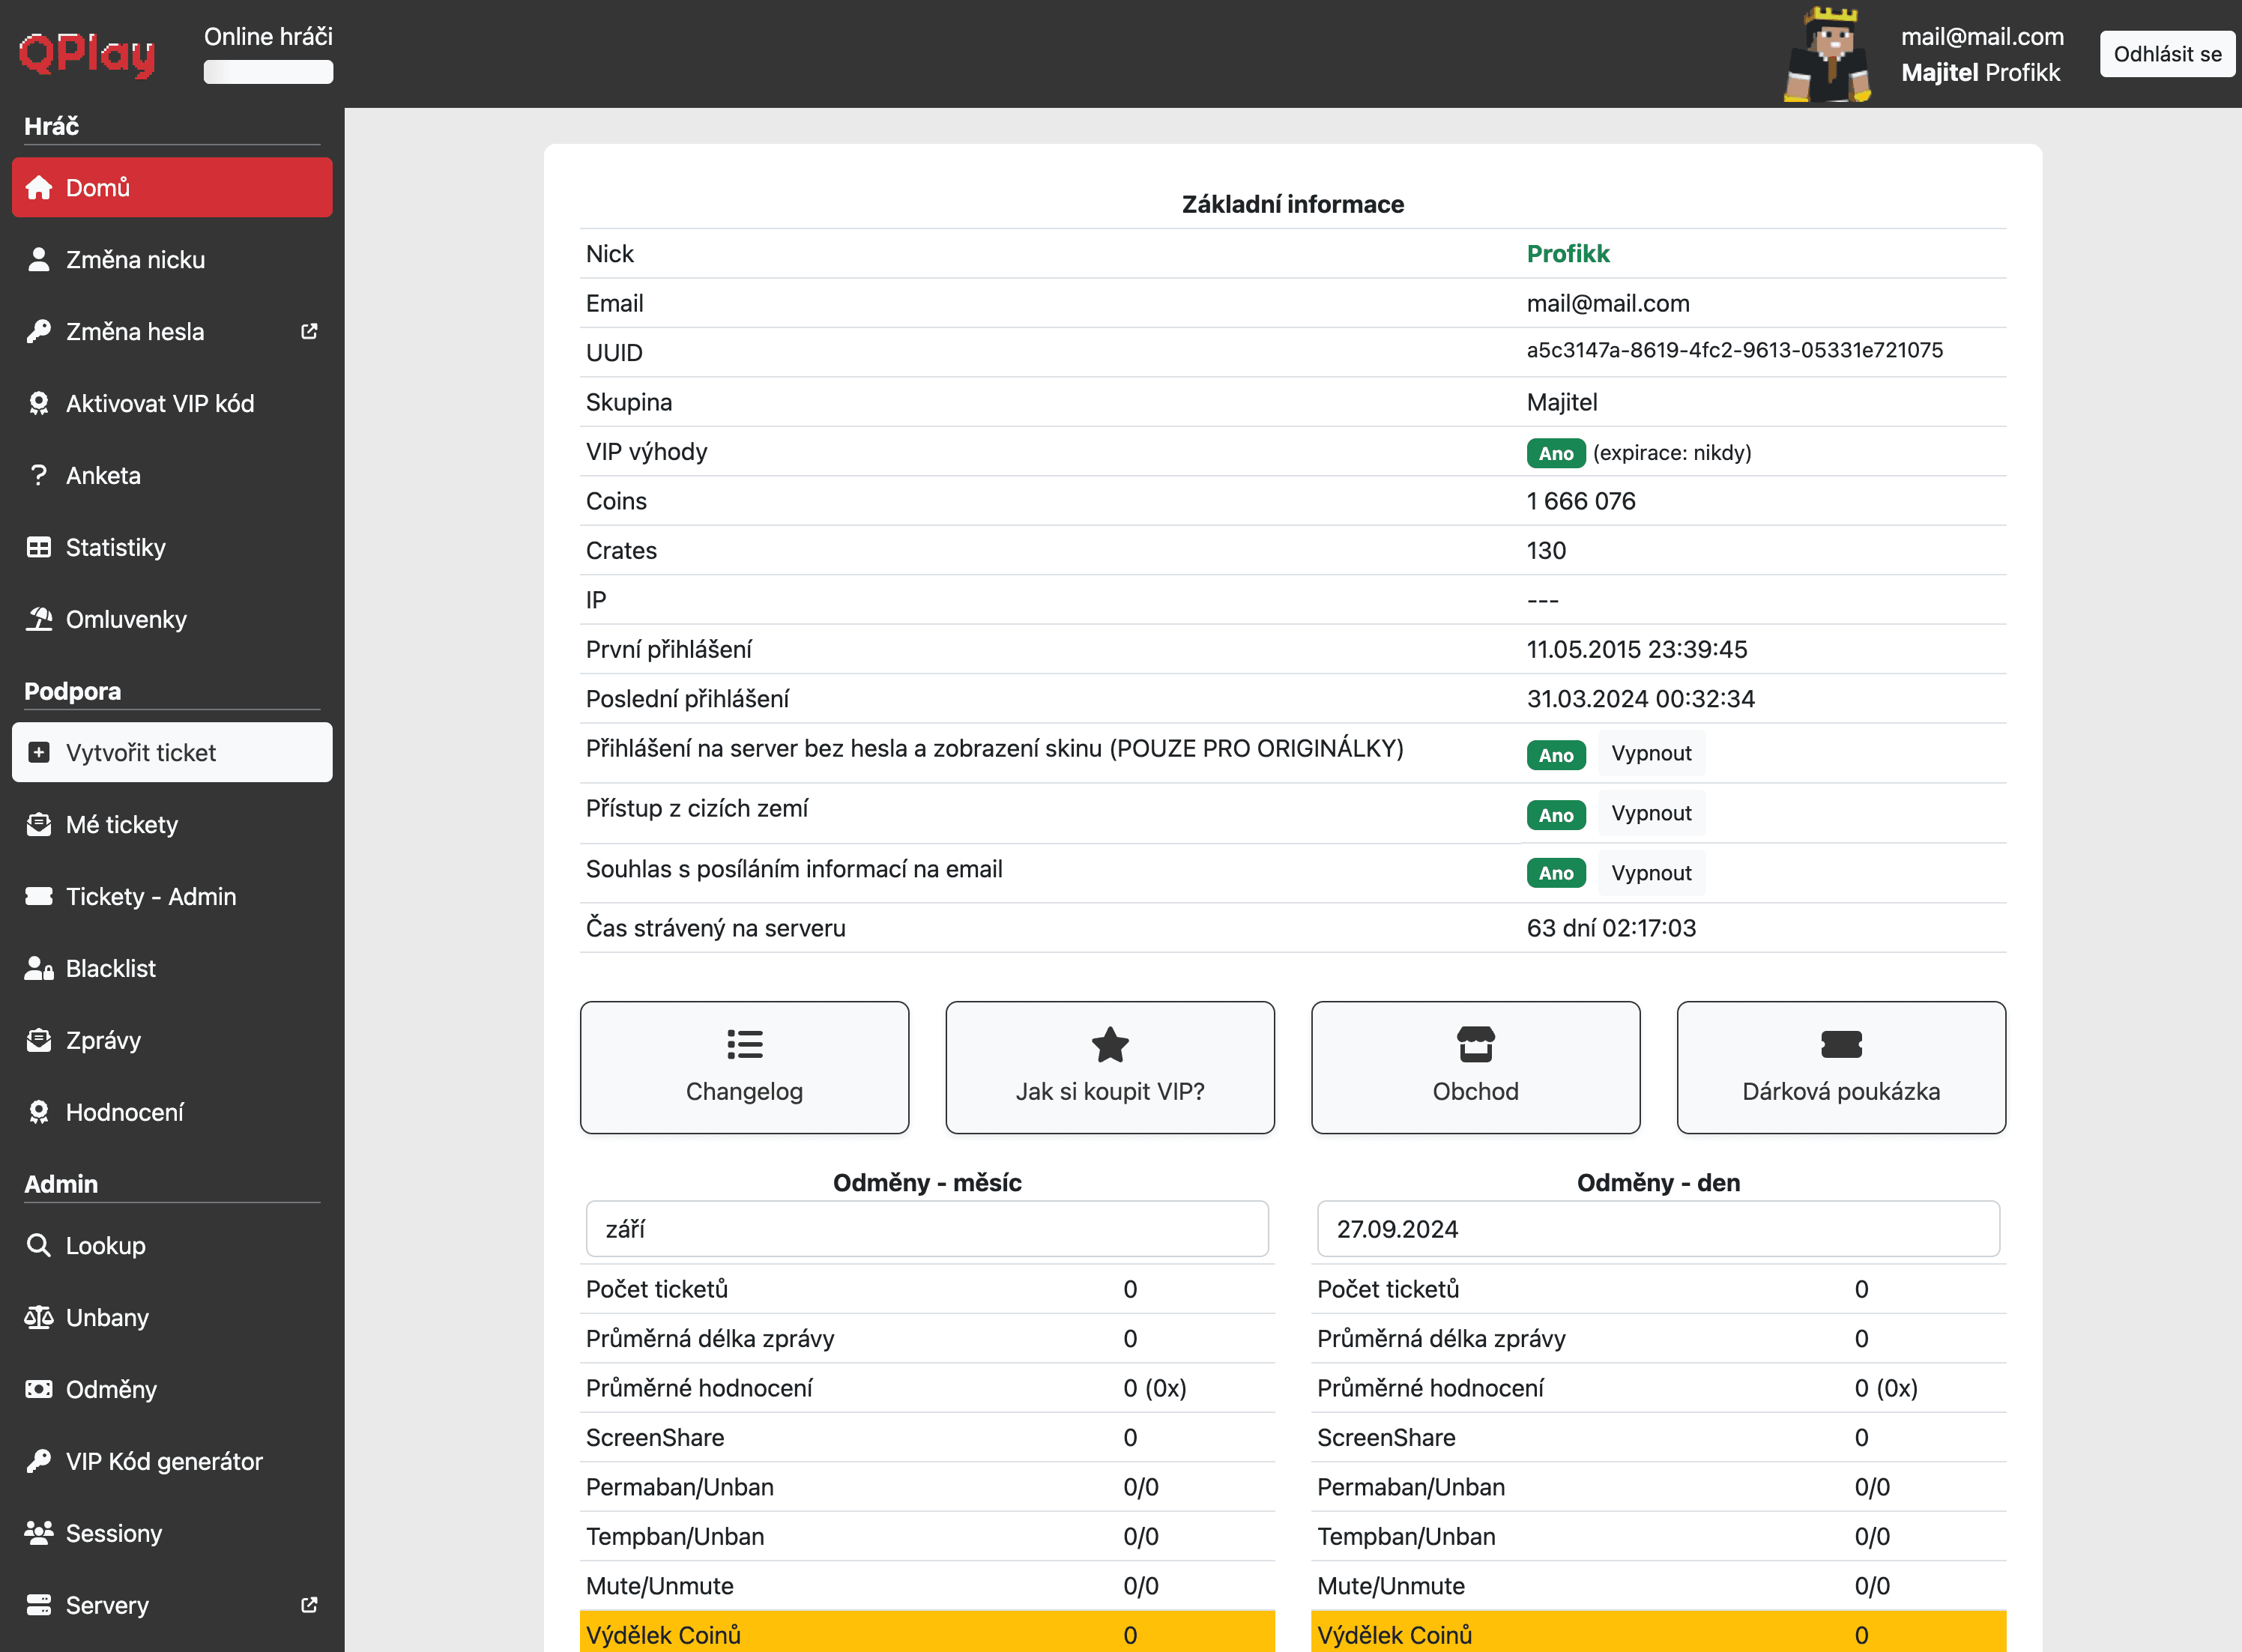Viewport: 2242px width, 1652px height.
Task: Open Obchod via the shop icon
Action: [1475, 1044]
